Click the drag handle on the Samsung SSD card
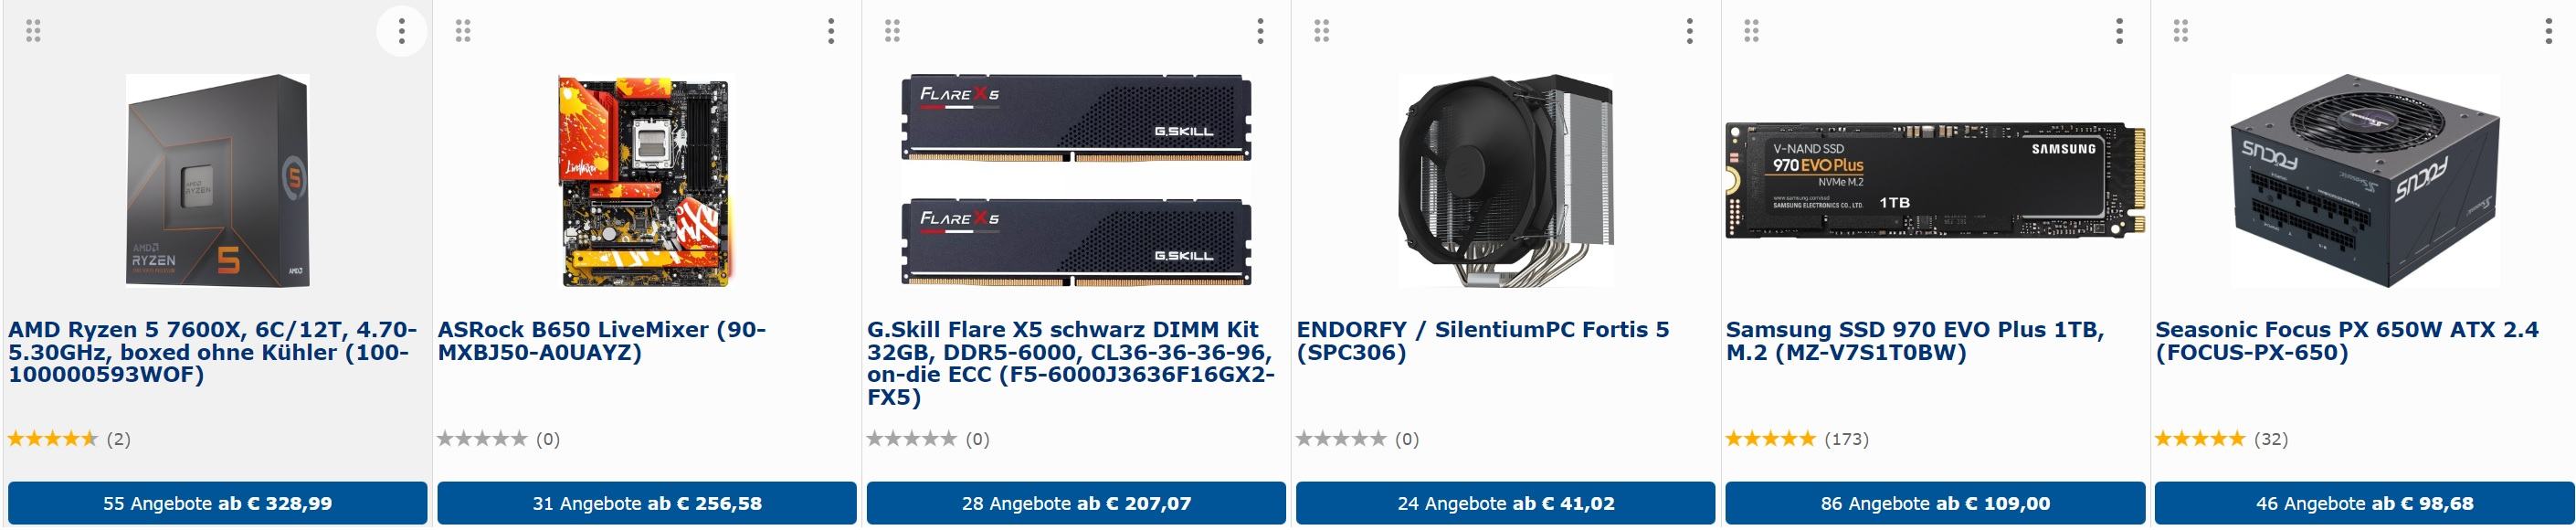This screenshot has width=2576, height=530. click(1751, 31)
